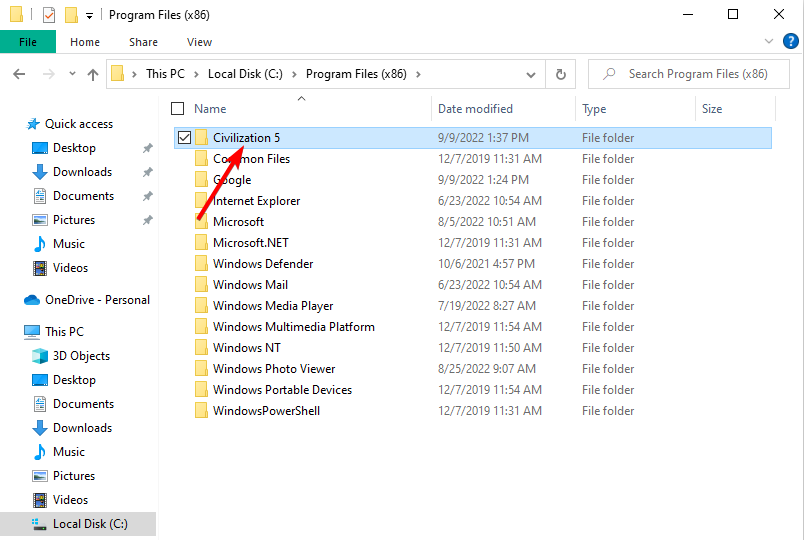The image size is (804, 540).
Task: Open Videos under This PC
Action: pos(70,500)
